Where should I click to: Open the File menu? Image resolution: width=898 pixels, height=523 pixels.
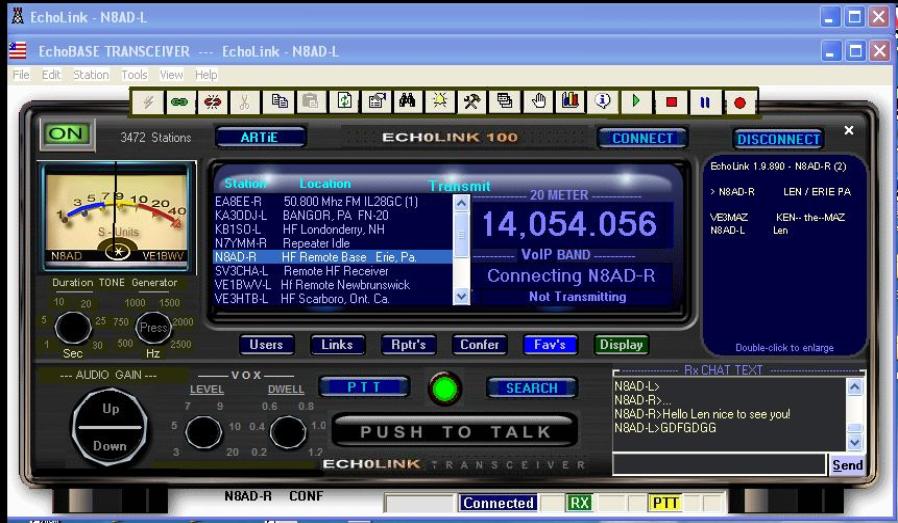pos(21,75)
